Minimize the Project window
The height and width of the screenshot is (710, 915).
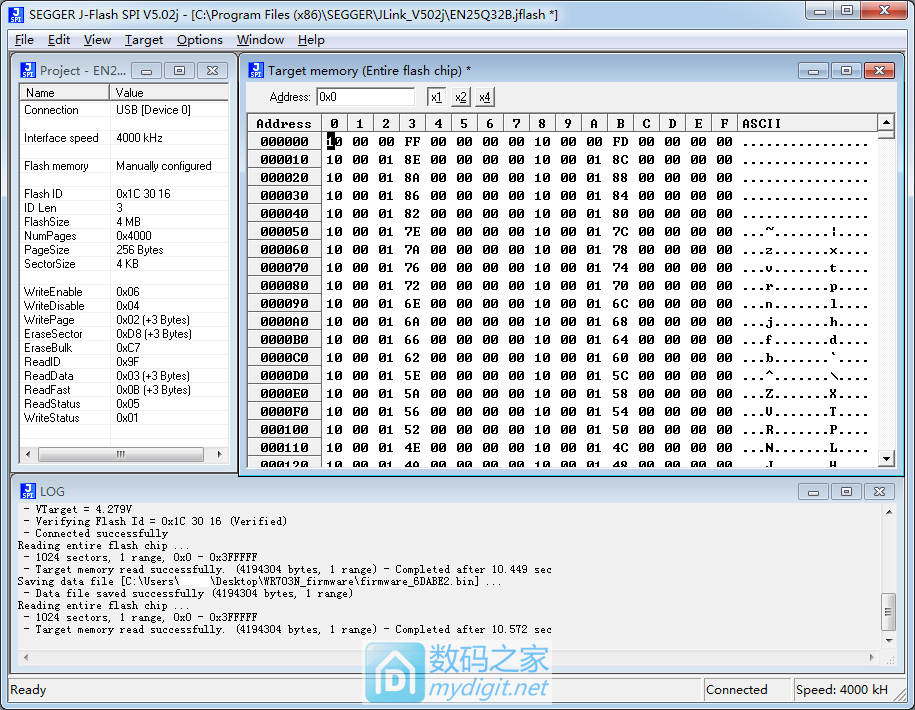[146, 71]
